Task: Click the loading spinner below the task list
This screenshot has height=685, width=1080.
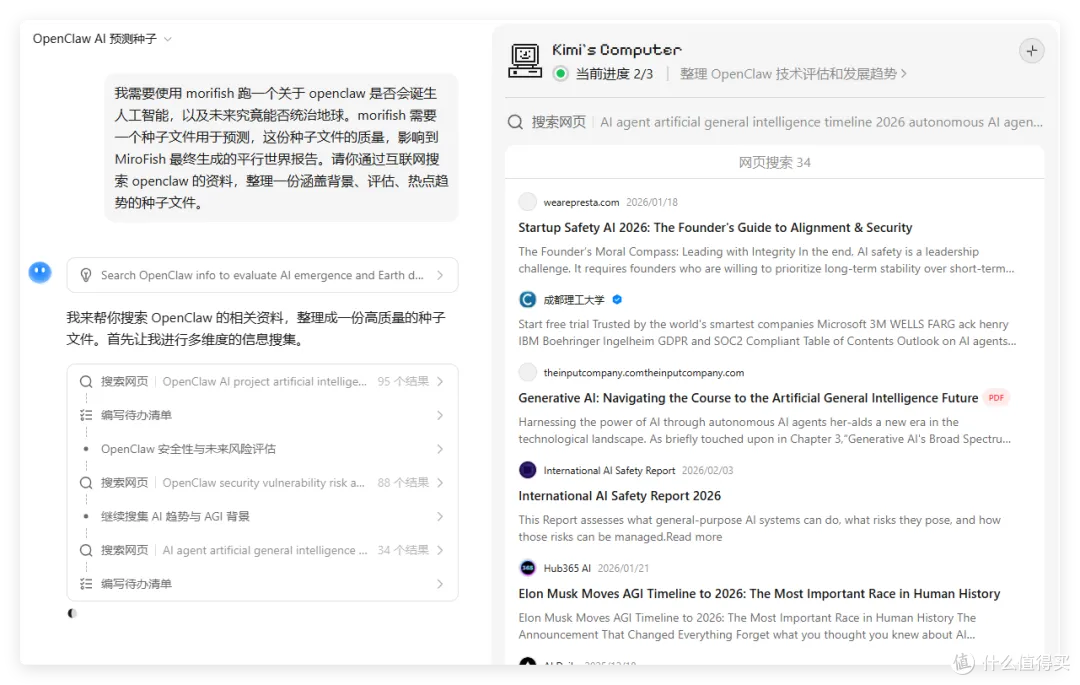Action: (72, 613)
